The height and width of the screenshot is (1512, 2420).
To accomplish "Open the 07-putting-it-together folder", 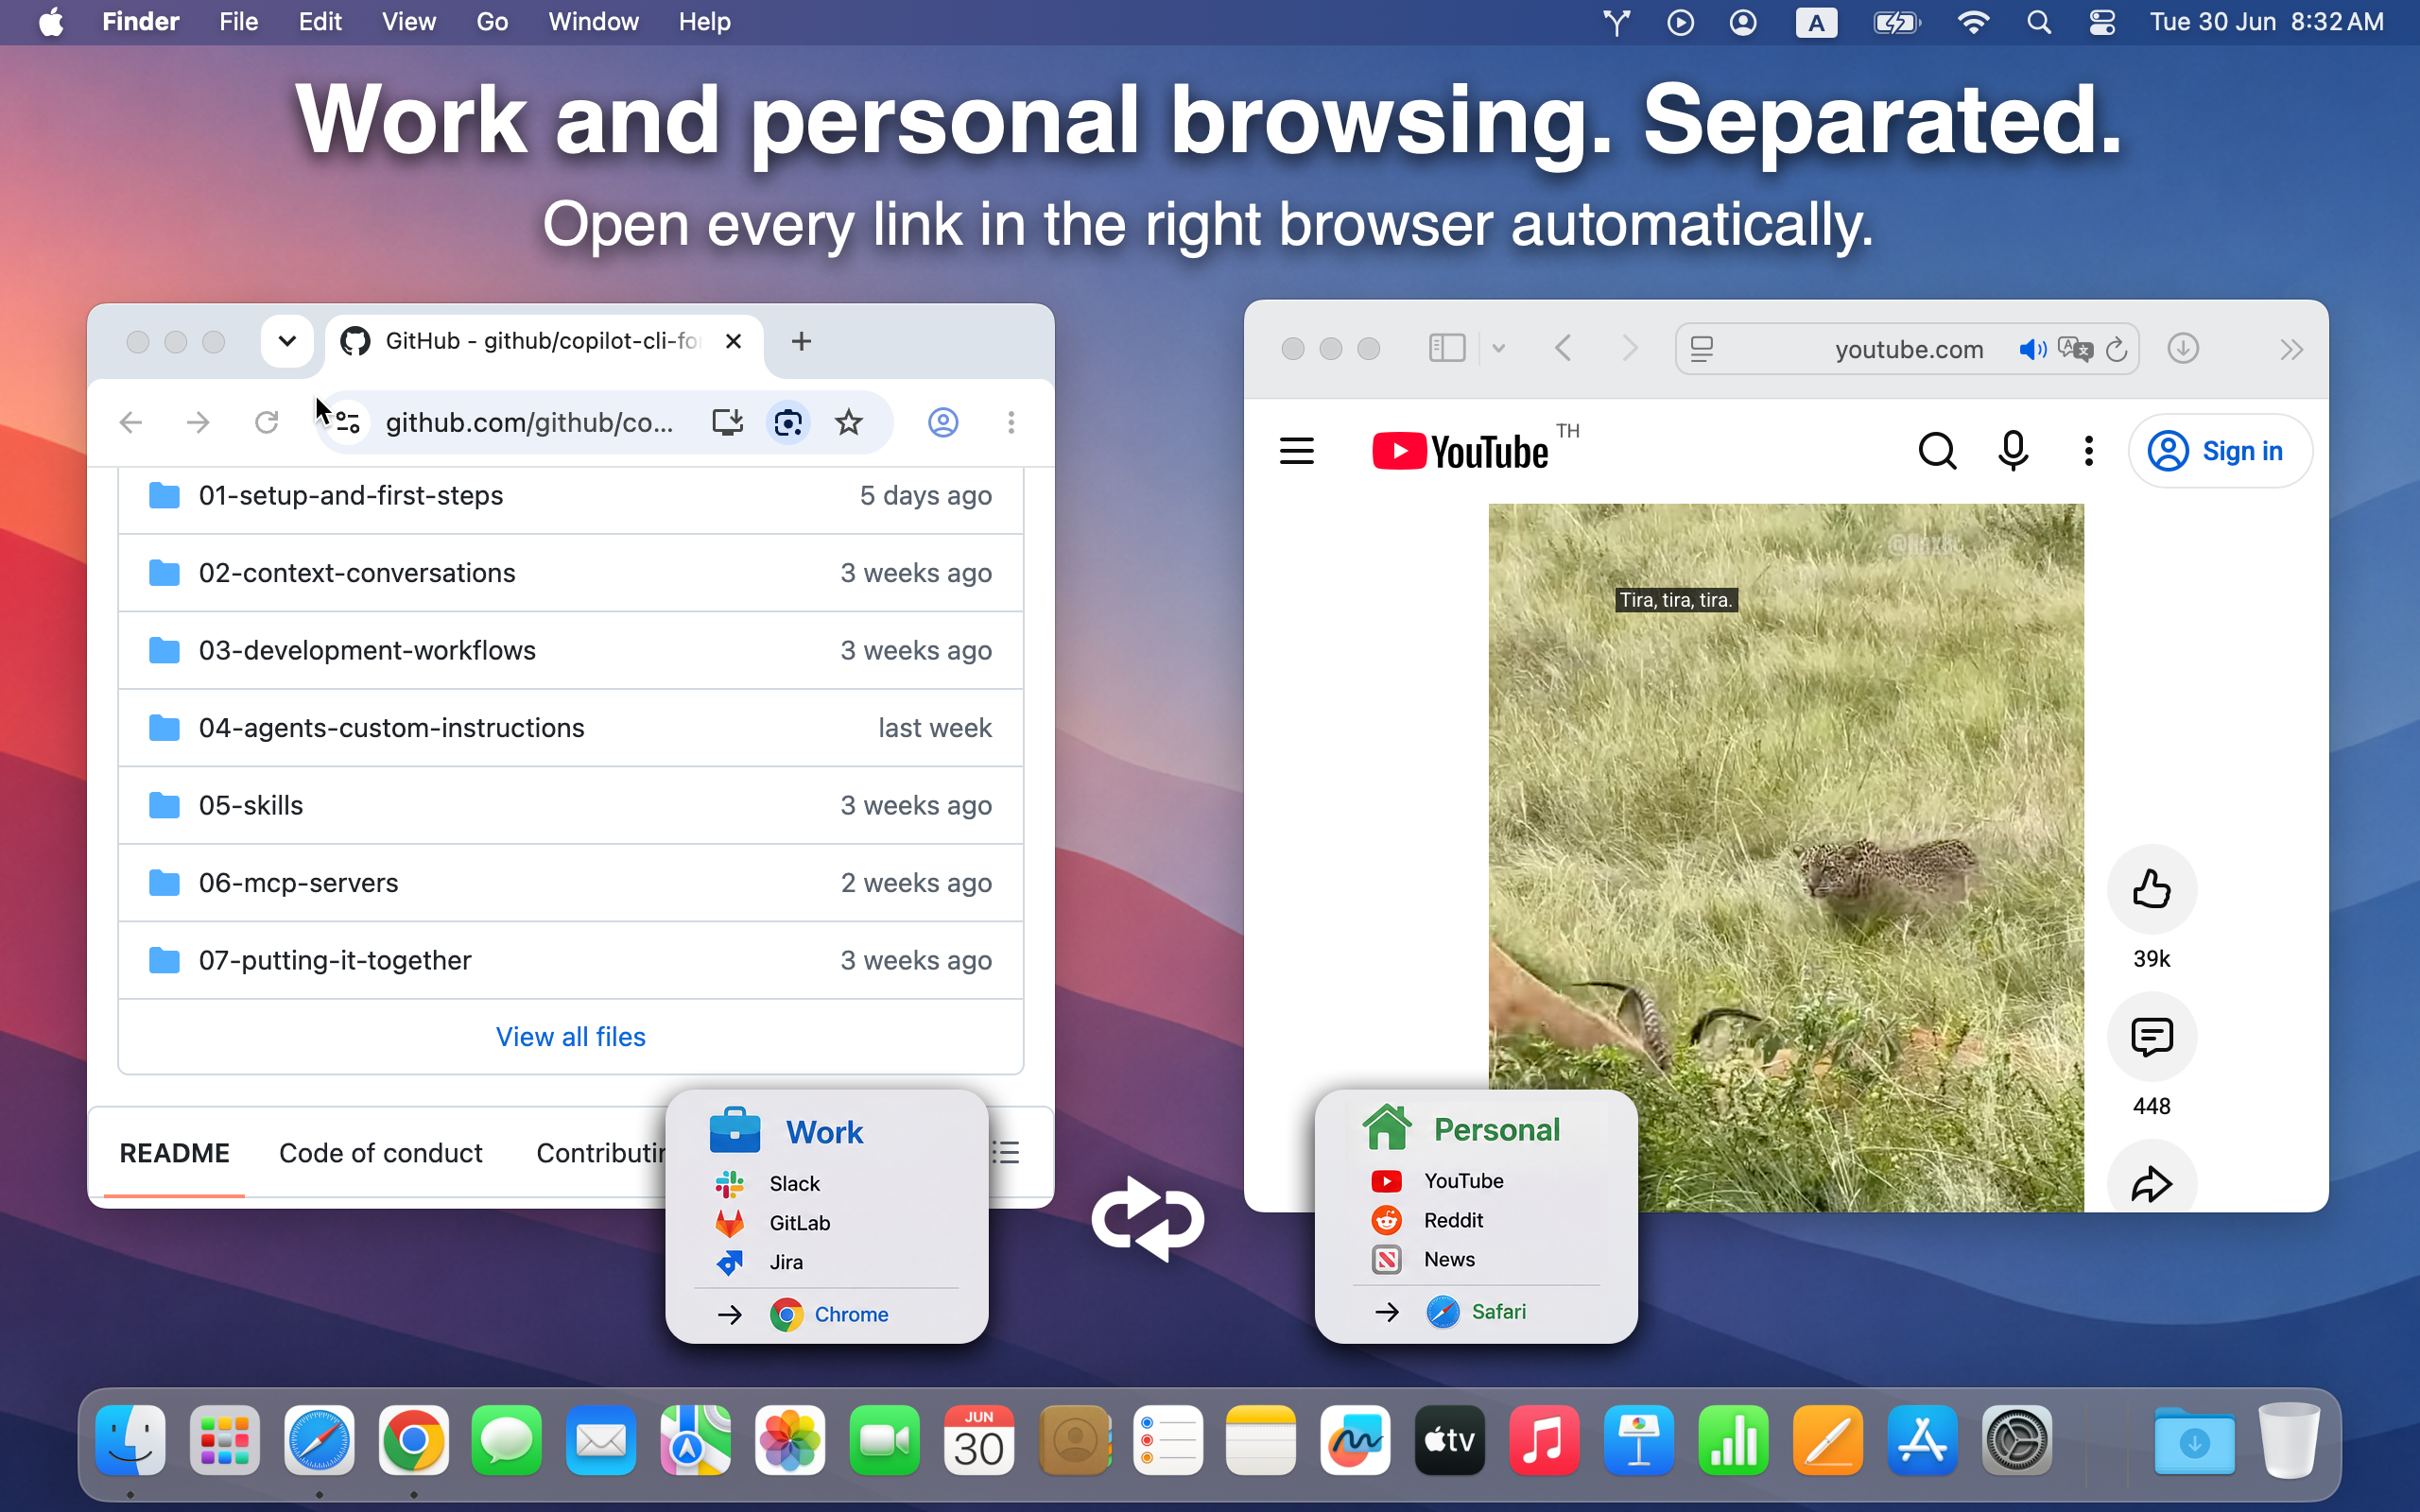I will pyautogui.click(x=335, y=961).
